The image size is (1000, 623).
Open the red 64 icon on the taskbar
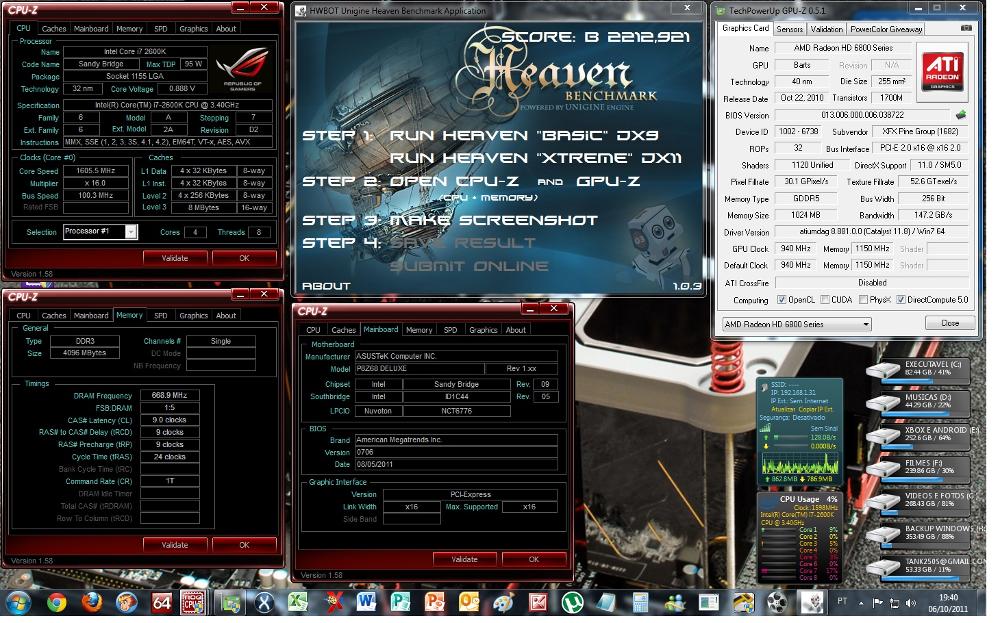coord(161,602)
